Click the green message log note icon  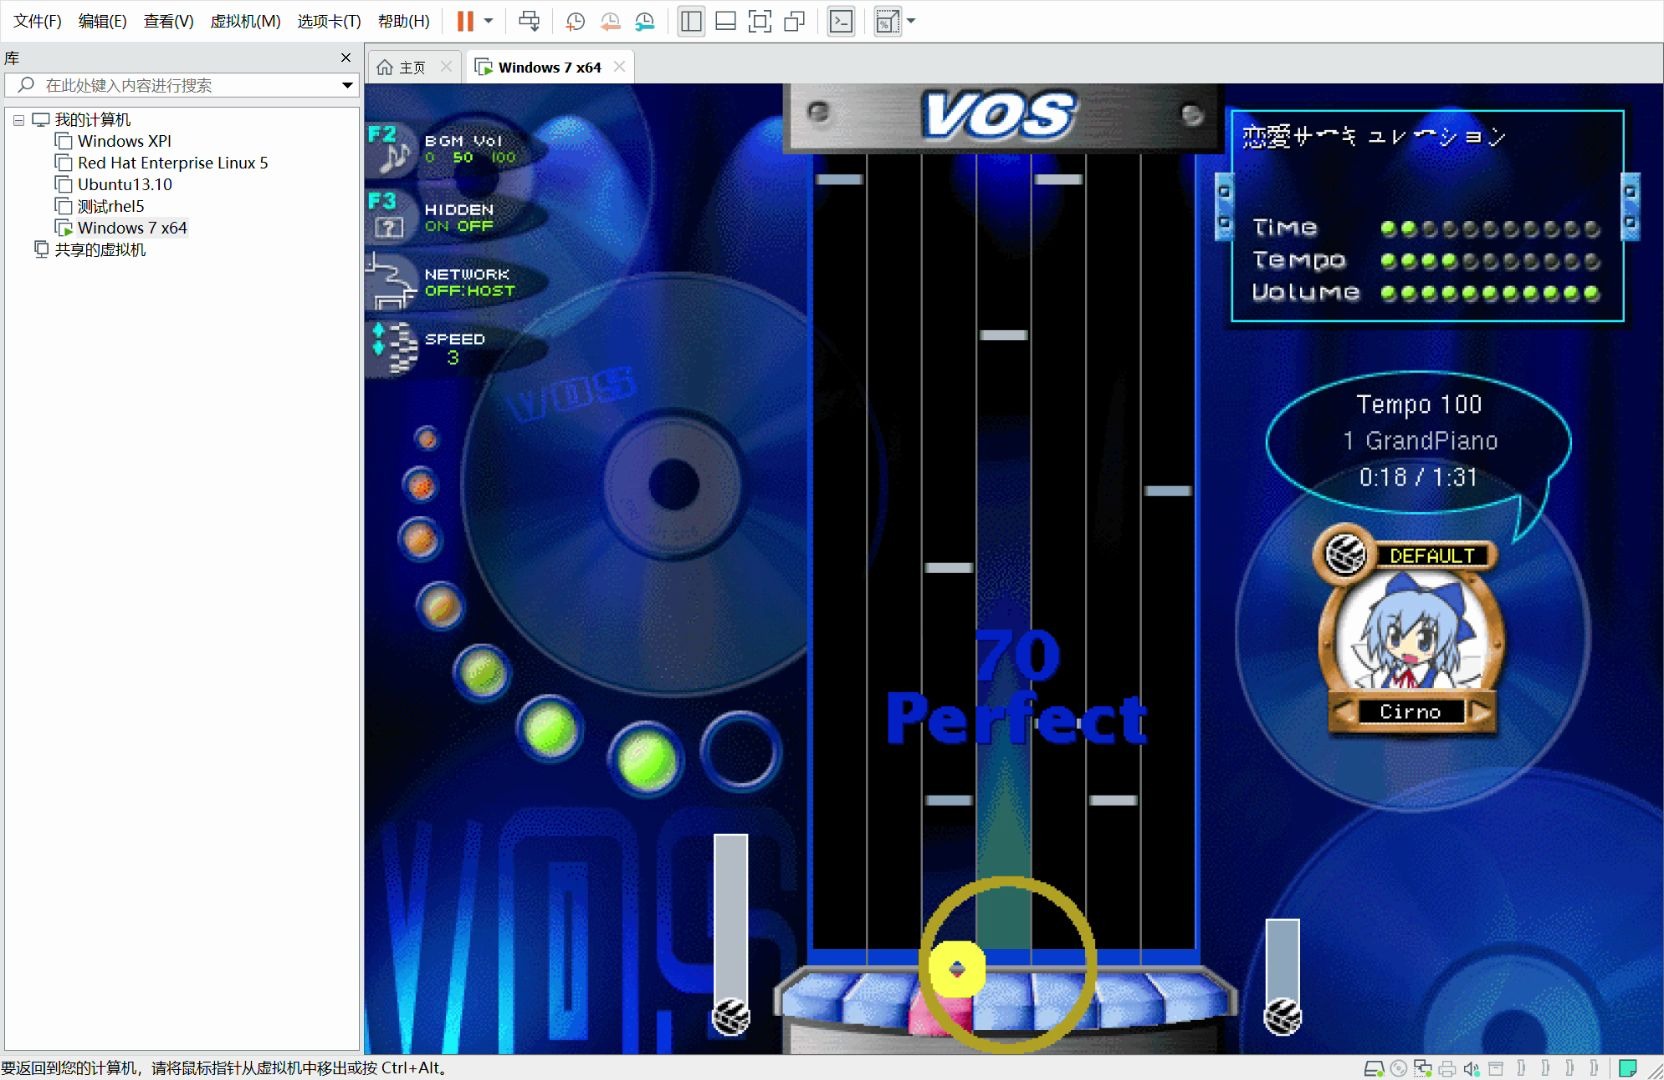(x=1628, y=1068)
